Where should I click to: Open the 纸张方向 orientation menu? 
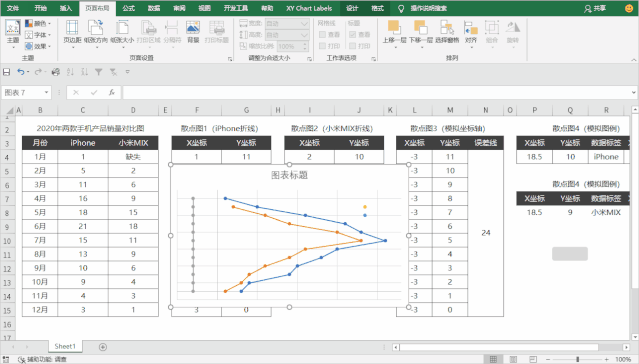(x=96, y=33)
